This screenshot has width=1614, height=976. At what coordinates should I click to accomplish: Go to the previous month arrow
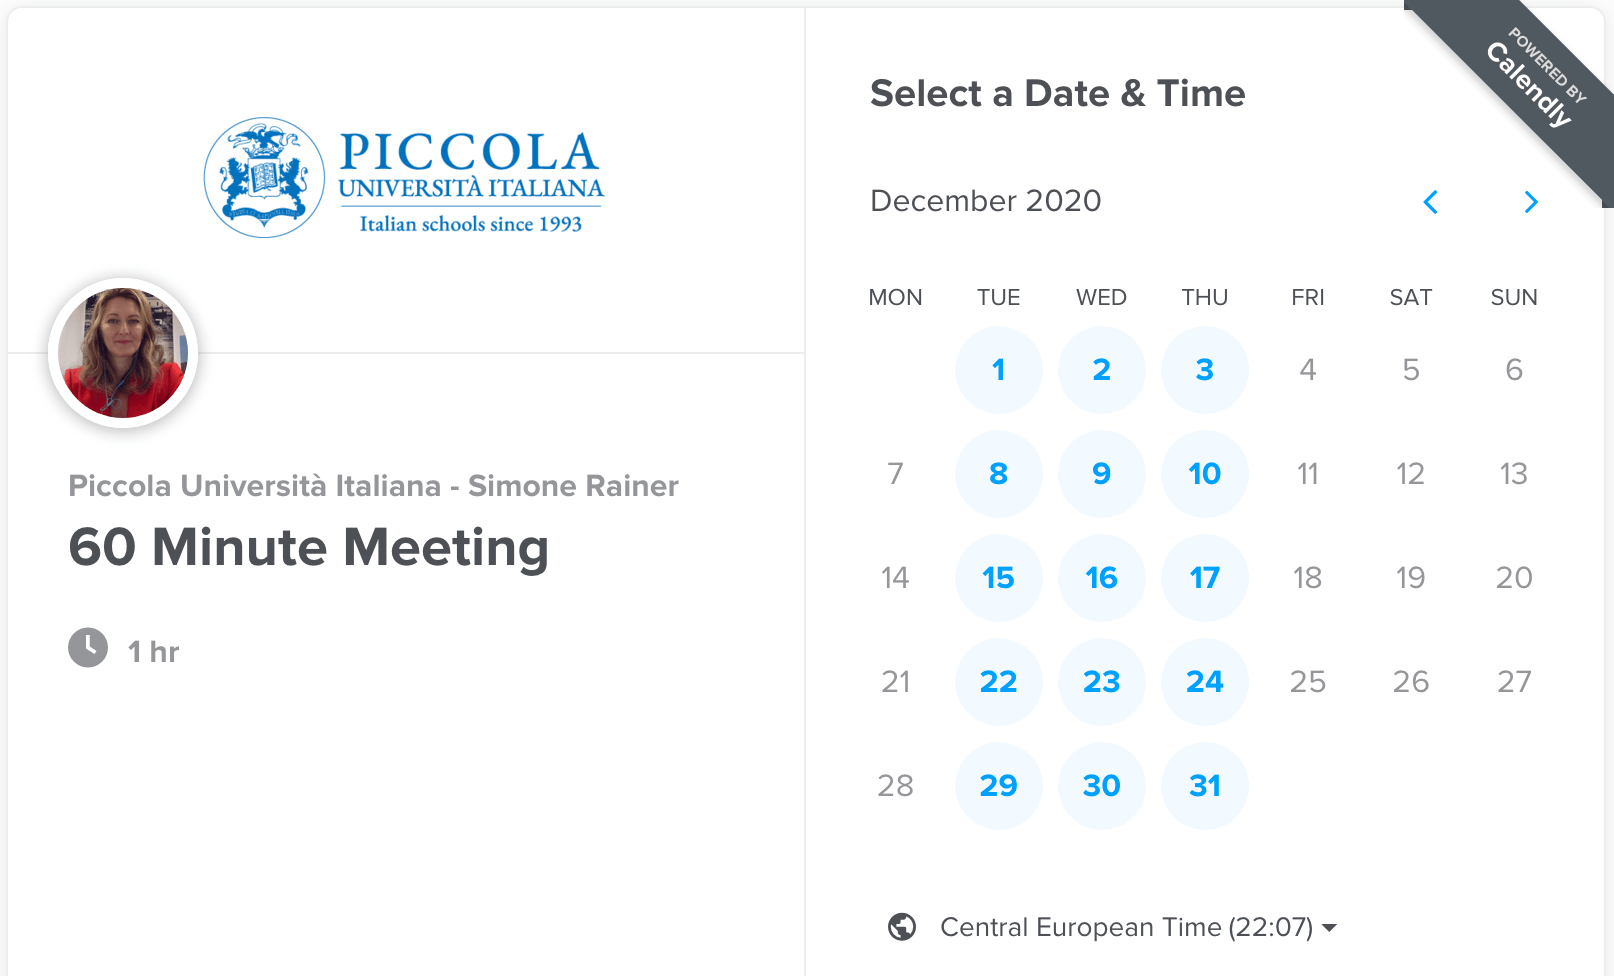pos(1431,202)
